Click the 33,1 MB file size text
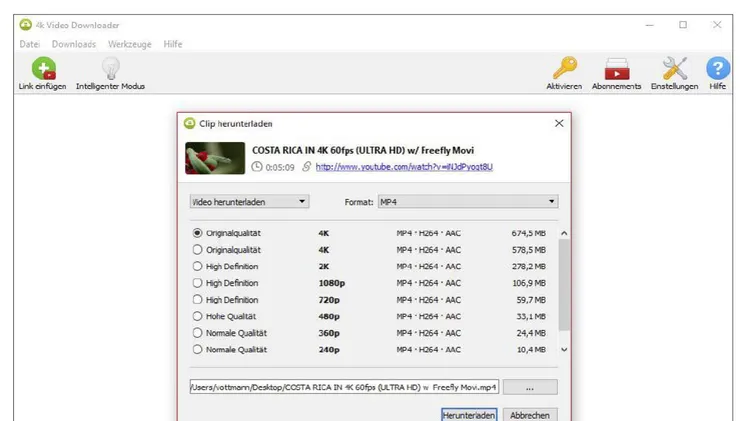This screenshot has width=750, height=421. (x=531, y=316)
